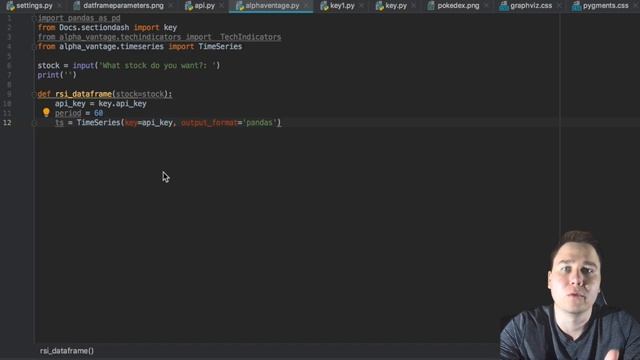Click the 'import pandas as pd' line
Screen dimensions: 640x360
coord(79,18)
